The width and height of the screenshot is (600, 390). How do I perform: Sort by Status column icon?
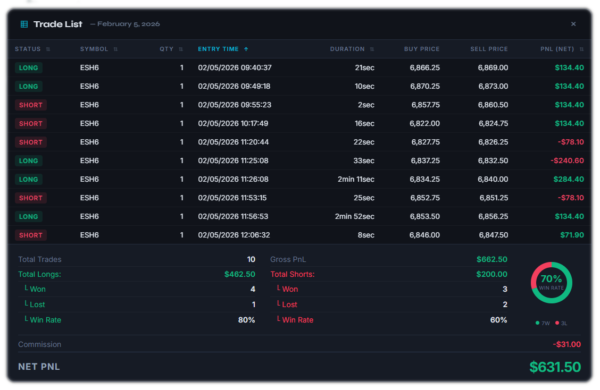[x=48, y=49]
